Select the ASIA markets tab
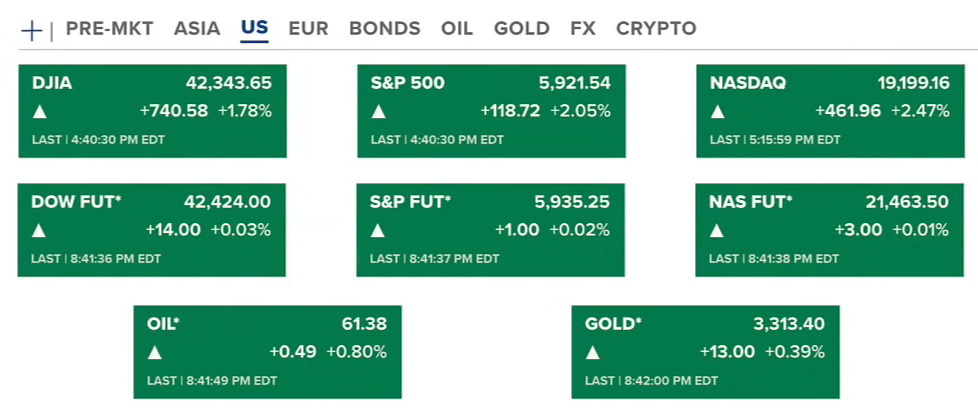The height and width of the screenshot is (408, 978). [x=197, y=29]
